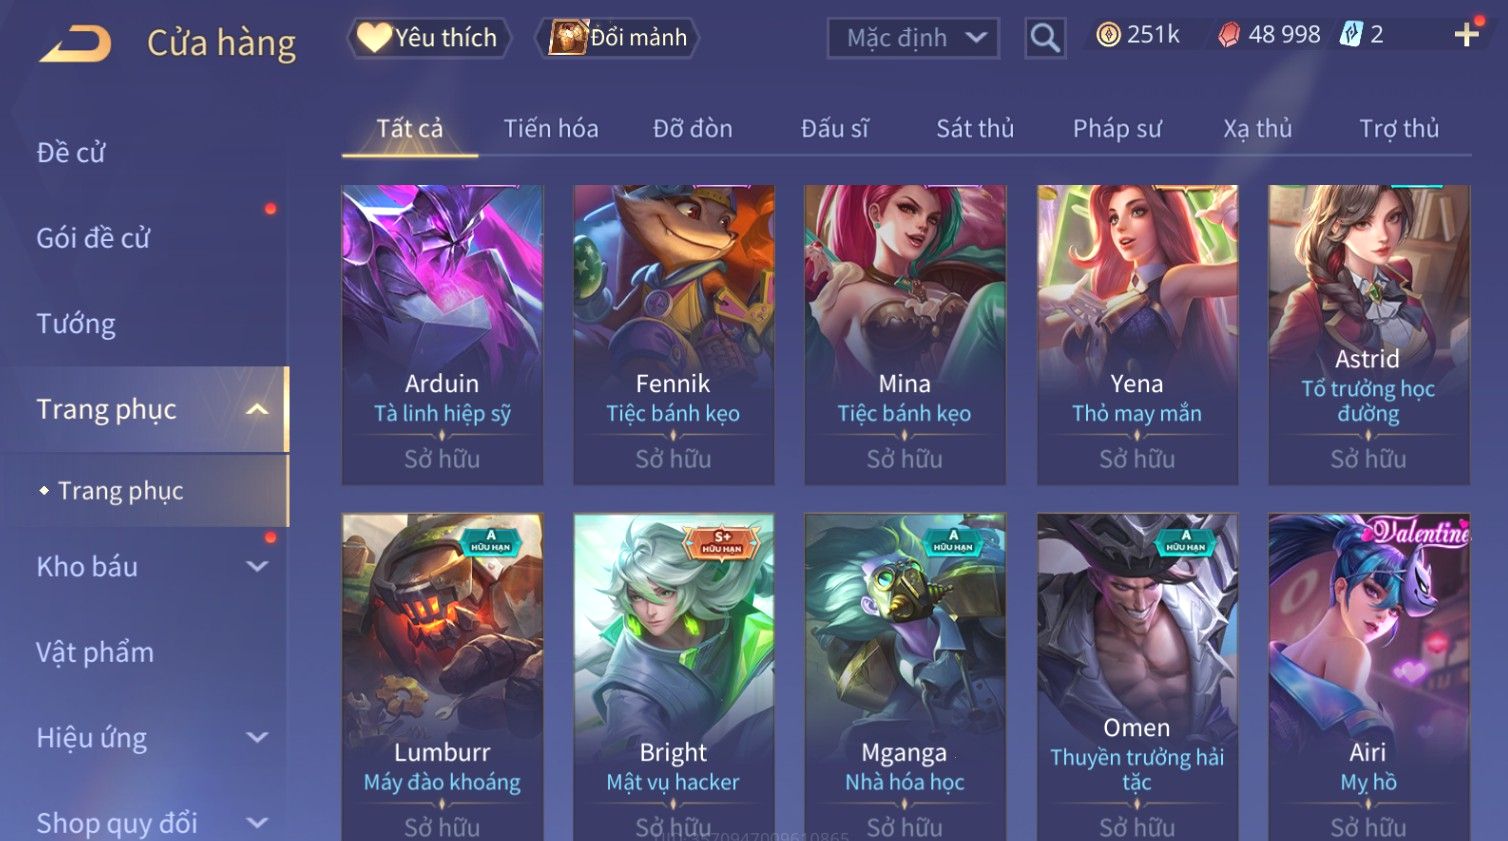This screenshot has height=841, width=1508.
Task: Switch to the Pháp sư tab
Action: point(1117,129)
